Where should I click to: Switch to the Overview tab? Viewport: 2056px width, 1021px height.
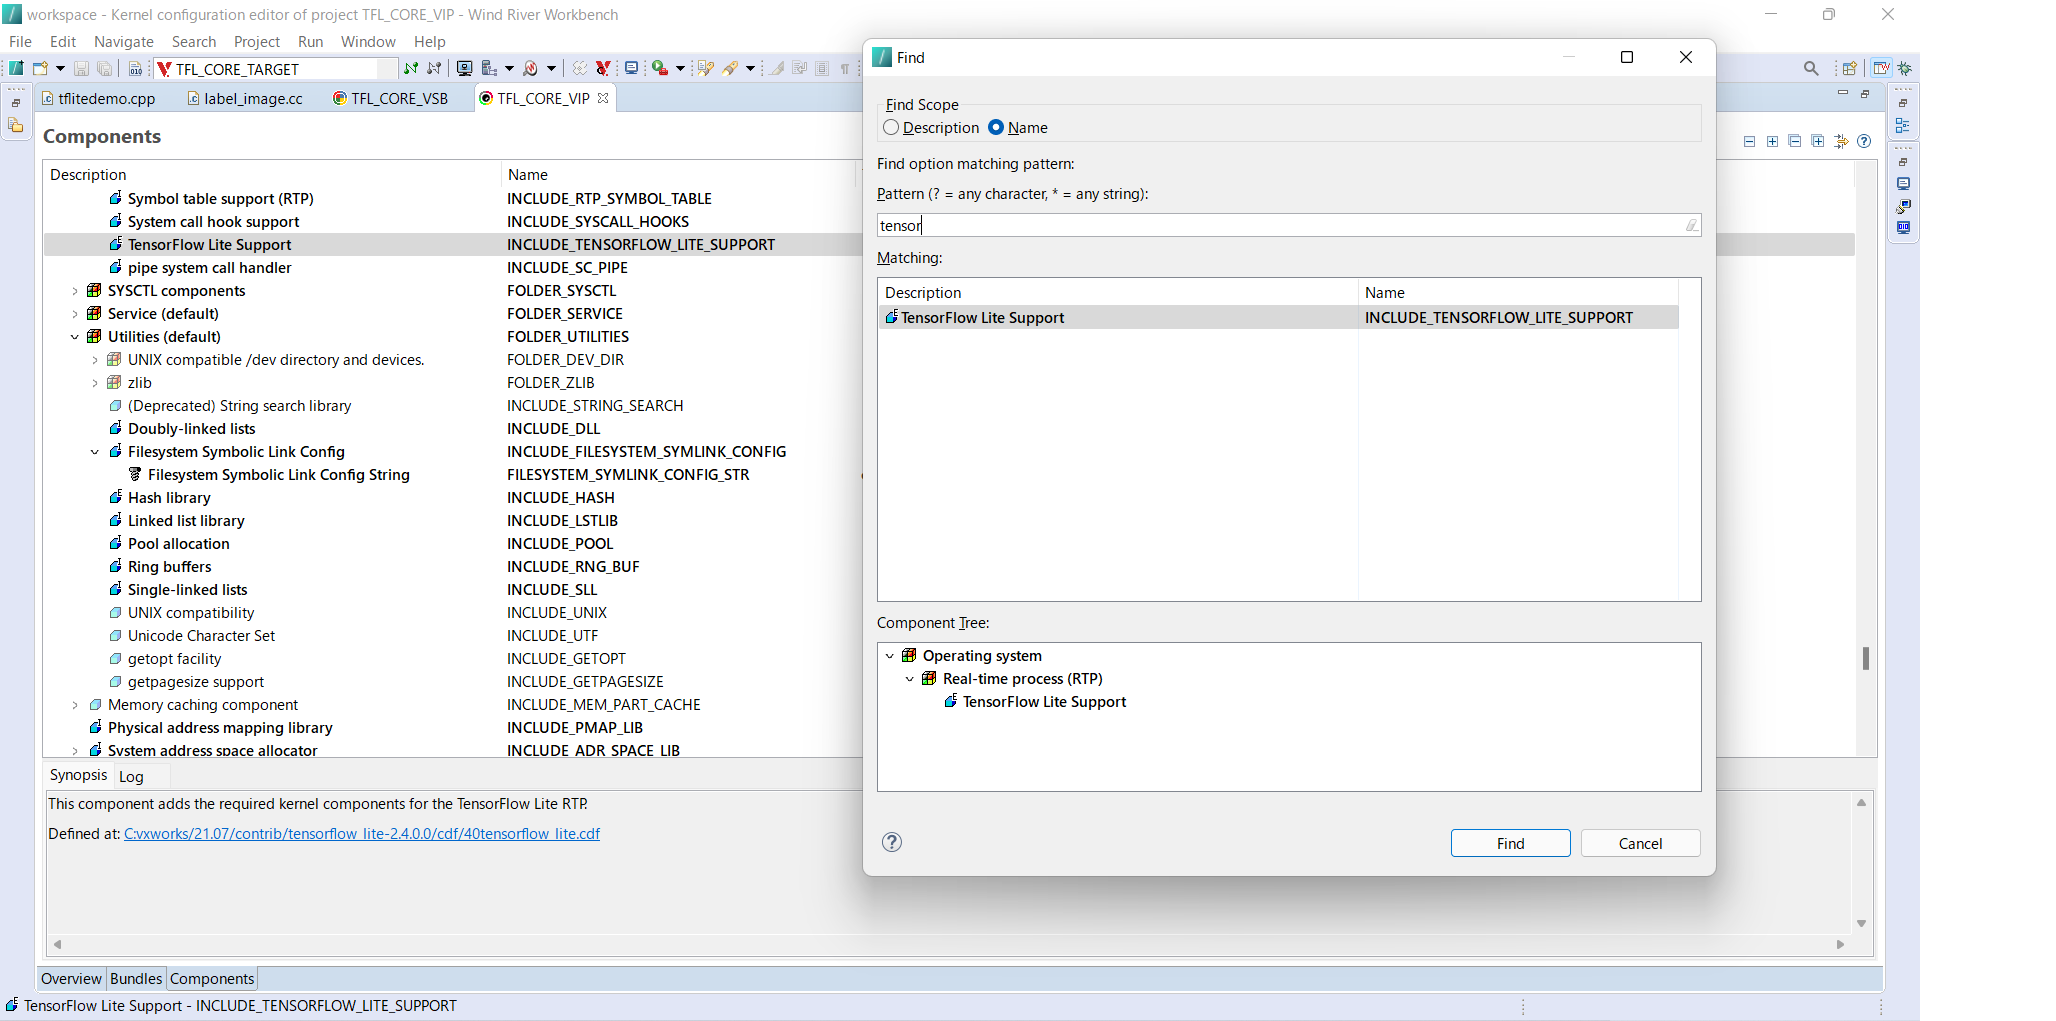click(71, 978)
